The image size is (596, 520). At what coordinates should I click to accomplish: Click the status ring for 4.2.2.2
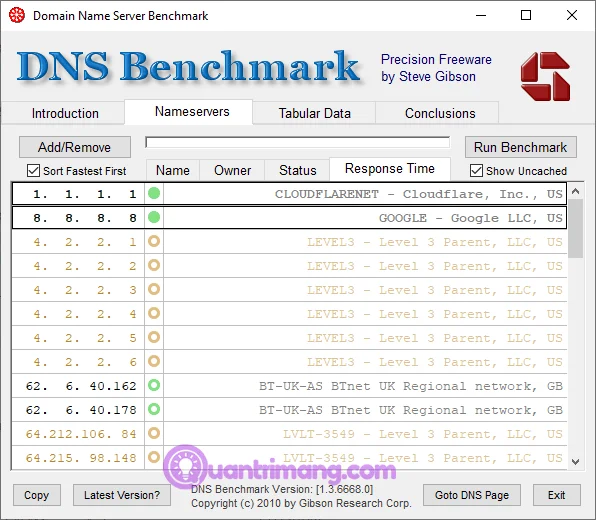pos(154,265)
